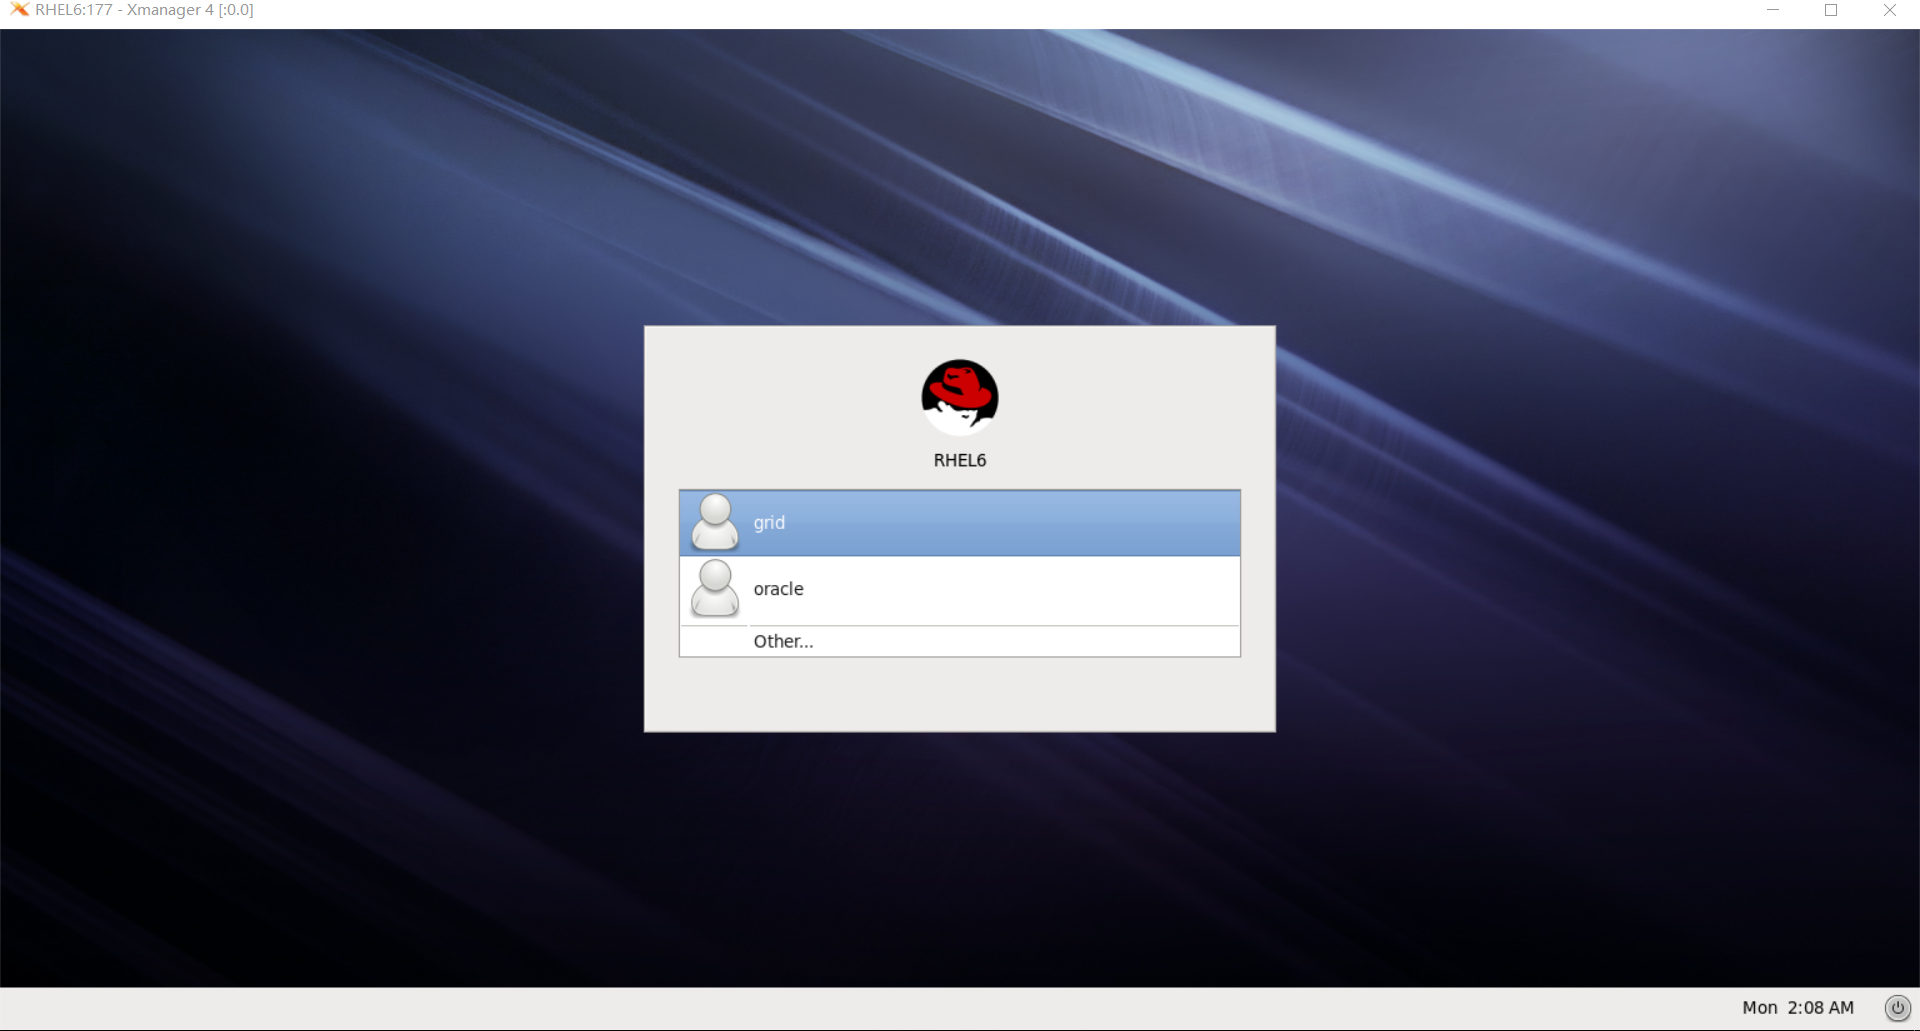The width and height of the screenshot is (1920, 1031).
Task: Select the oracle user account
Action: coord(960,589)
